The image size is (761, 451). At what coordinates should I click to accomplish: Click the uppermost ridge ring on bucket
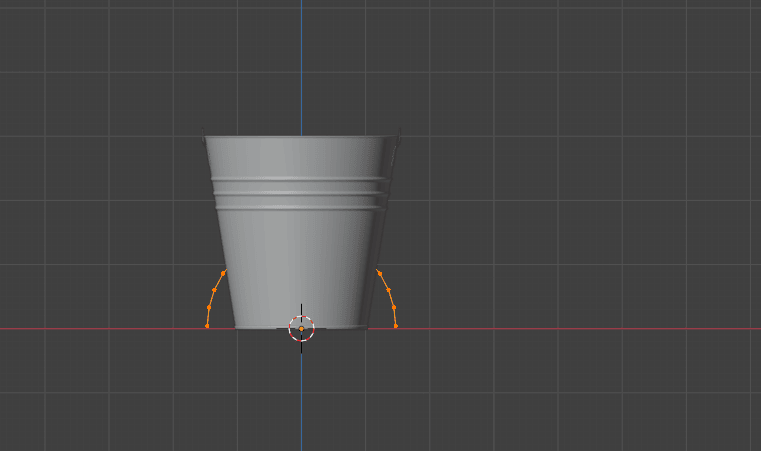click(300, 180)
